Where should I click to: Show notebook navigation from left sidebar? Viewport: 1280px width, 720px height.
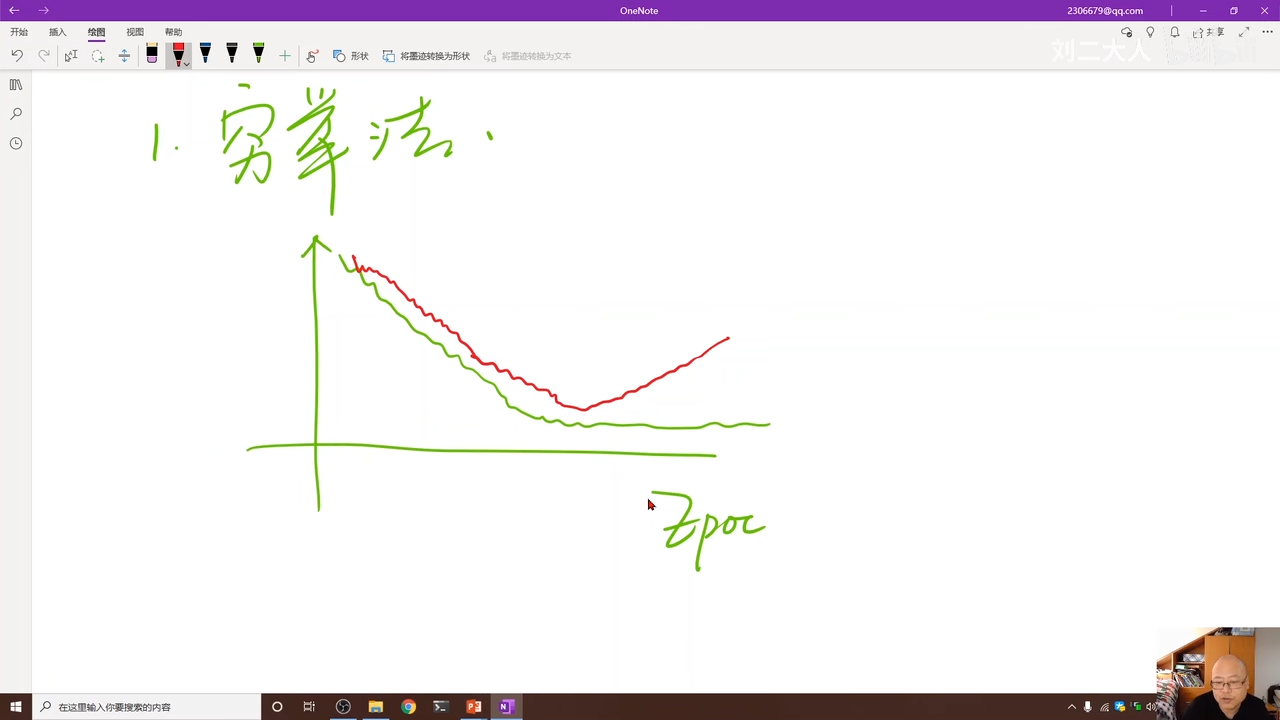16,85
